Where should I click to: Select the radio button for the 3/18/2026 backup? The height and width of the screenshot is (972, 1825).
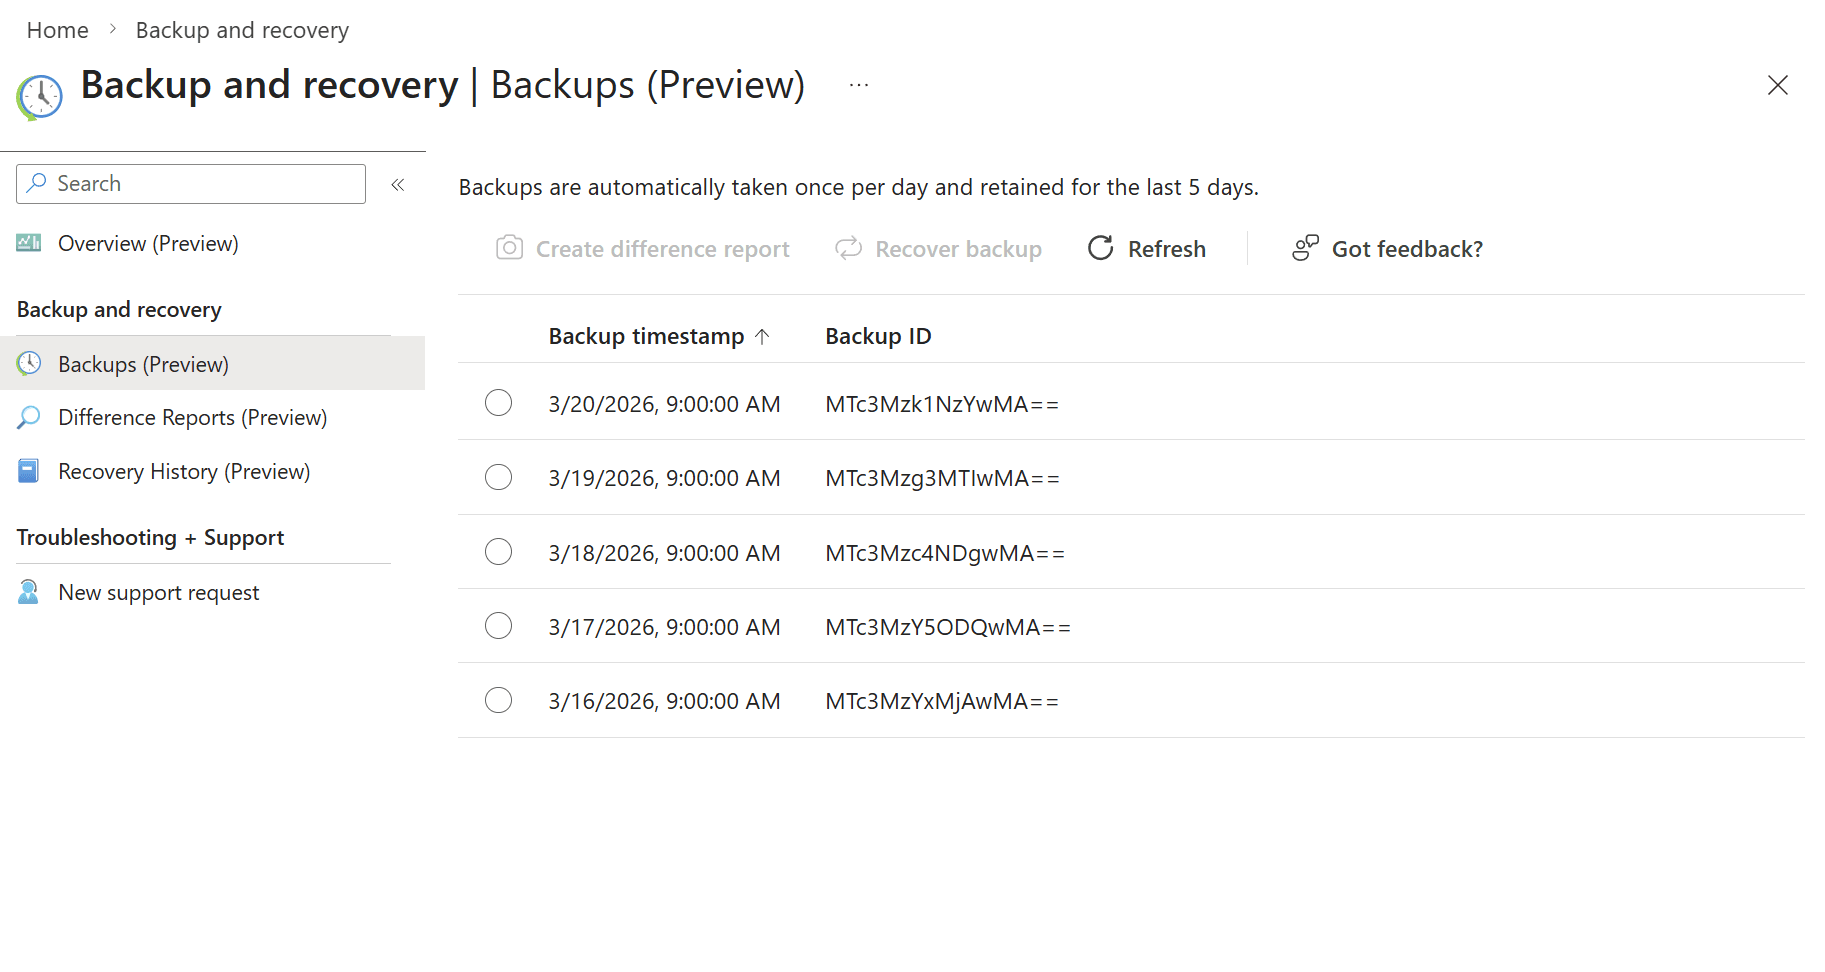[498, 551]
